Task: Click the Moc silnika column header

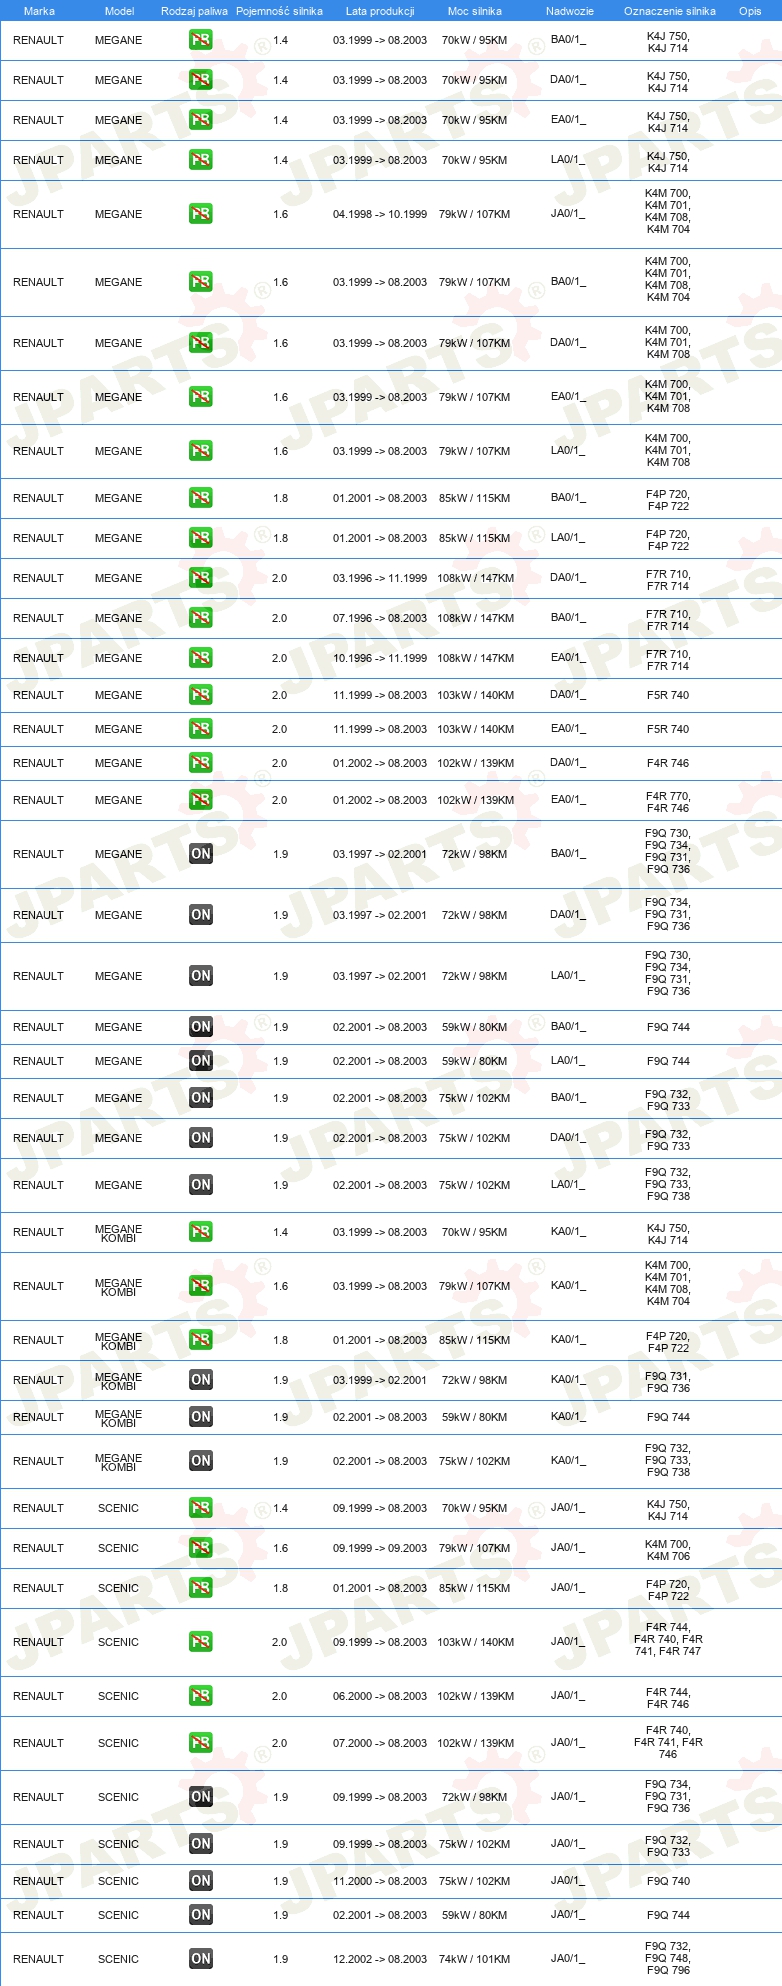Action: click(x=475, y=11)
